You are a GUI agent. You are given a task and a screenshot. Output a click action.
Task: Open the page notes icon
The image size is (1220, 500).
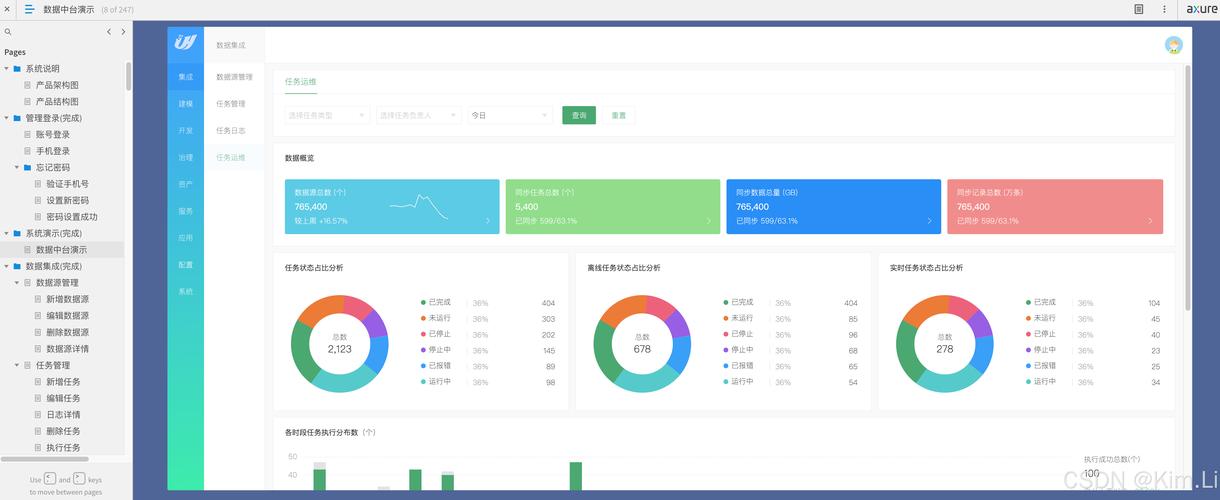1139,9
